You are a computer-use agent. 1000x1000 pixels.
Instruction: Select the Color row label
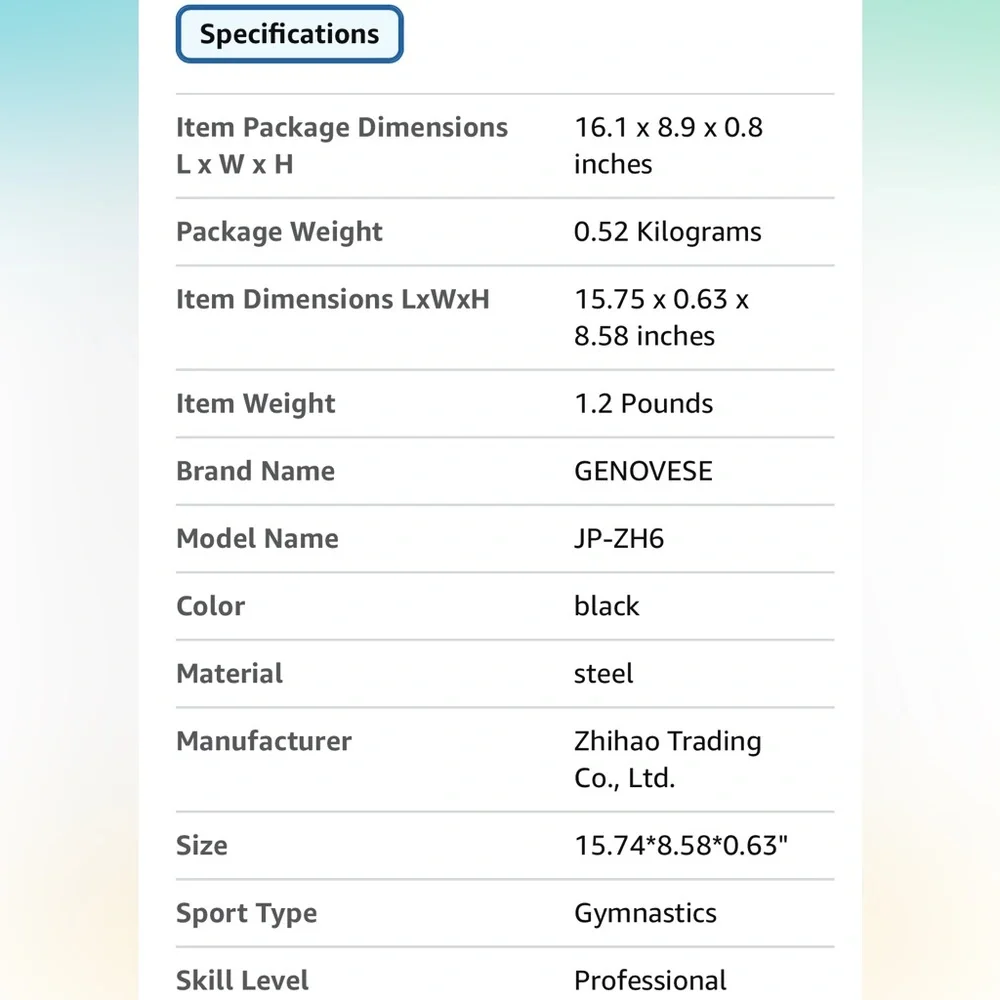pos(210,607)
